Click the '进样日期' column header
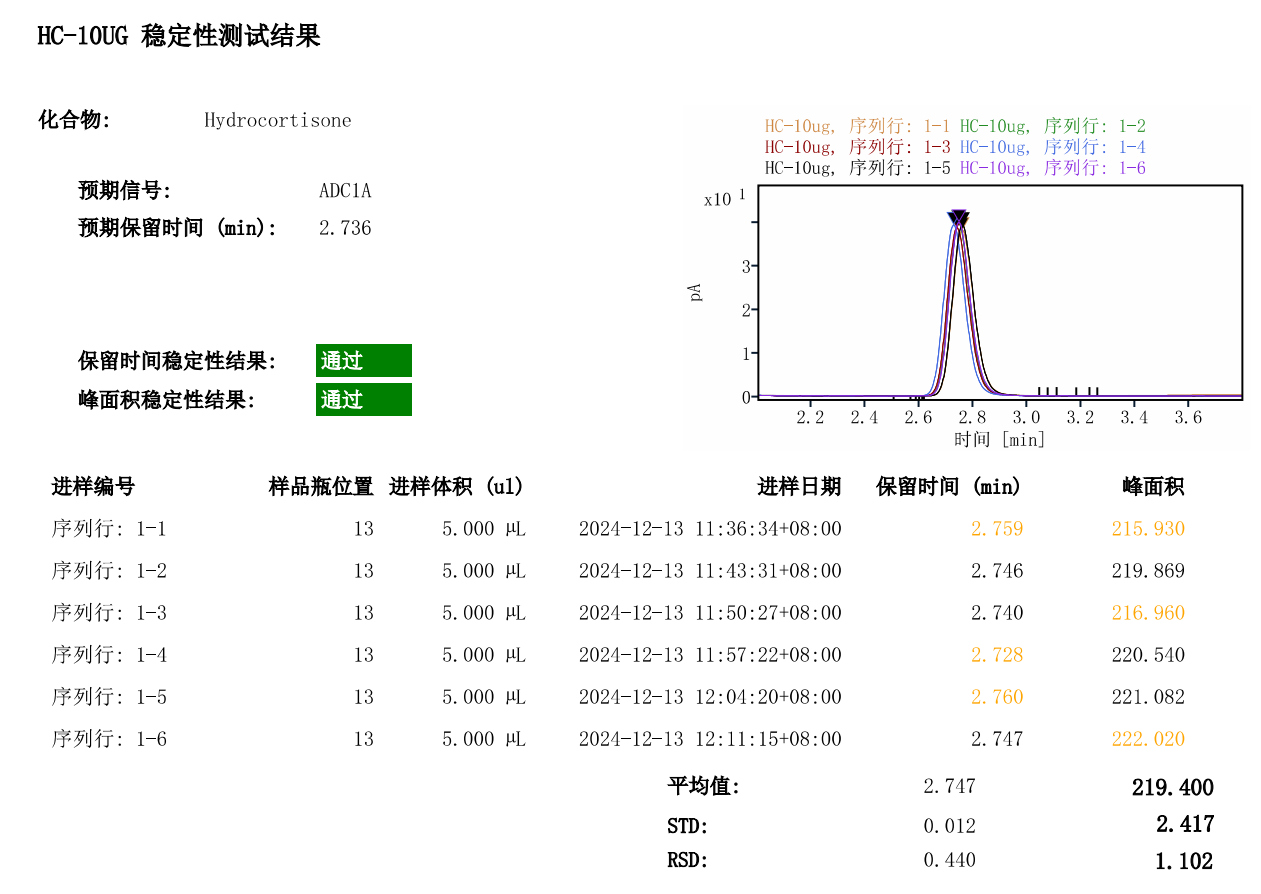 click(799, 487)
